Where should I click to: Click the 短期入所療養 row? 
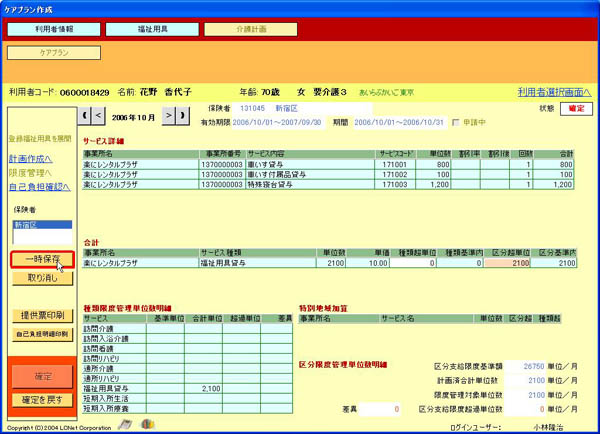point(188,408)
